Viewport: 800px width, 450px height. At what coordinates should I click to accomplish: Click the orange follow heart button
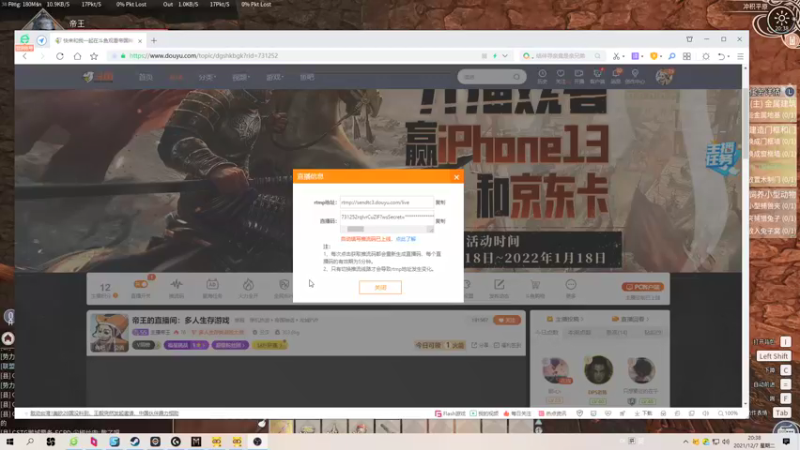pyautogui.click(x=507, y=320)
